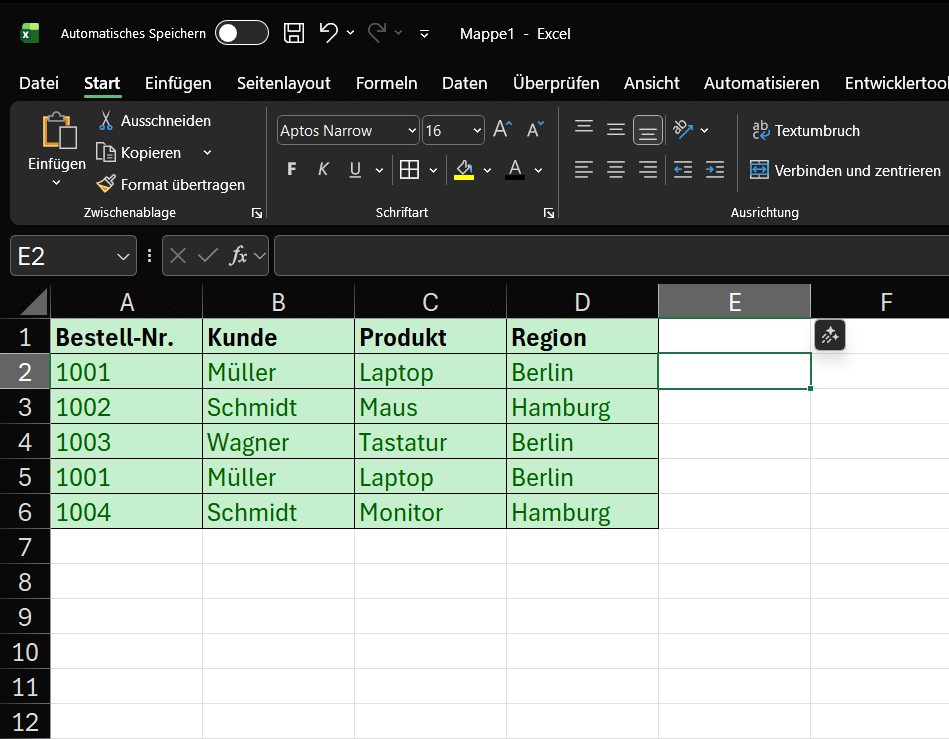The width and height of the screenshot is (949, 739).
Task: Click the Einzug vergrößern indent icon
Action: [714, 170]
